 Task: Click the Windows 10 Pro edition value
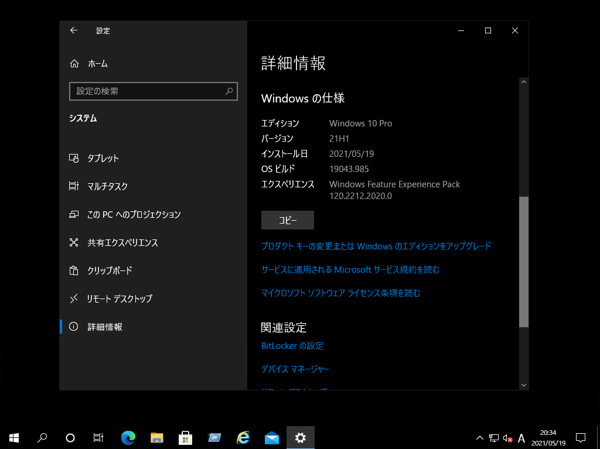tap(360, 123)
